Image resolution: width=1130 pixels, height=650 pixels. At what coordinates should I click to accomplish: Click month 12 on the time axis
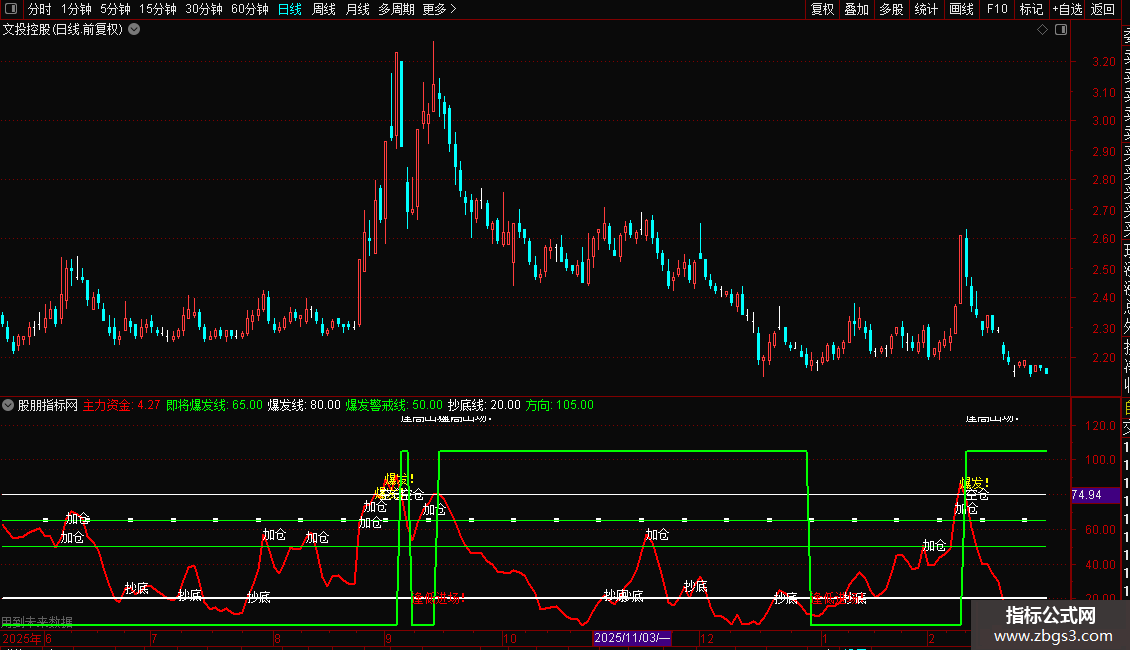click(707, 638)
